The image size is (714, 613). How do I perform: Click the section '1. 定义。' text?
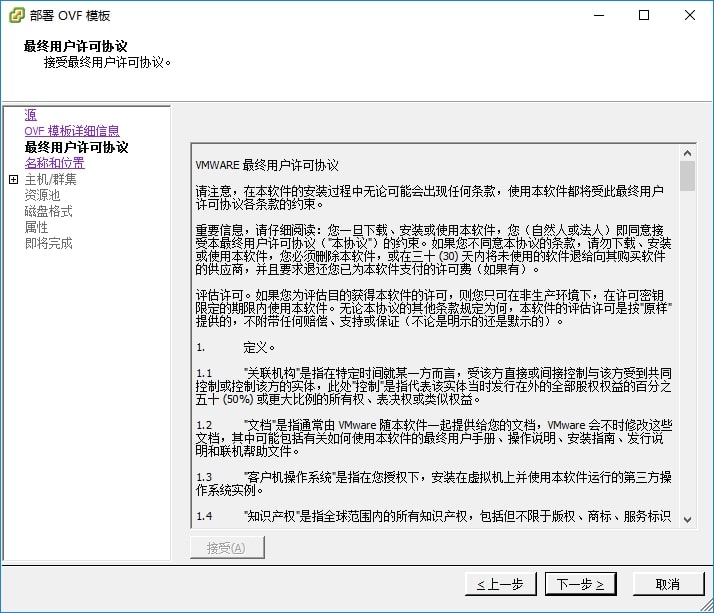(x=236, y=348)
